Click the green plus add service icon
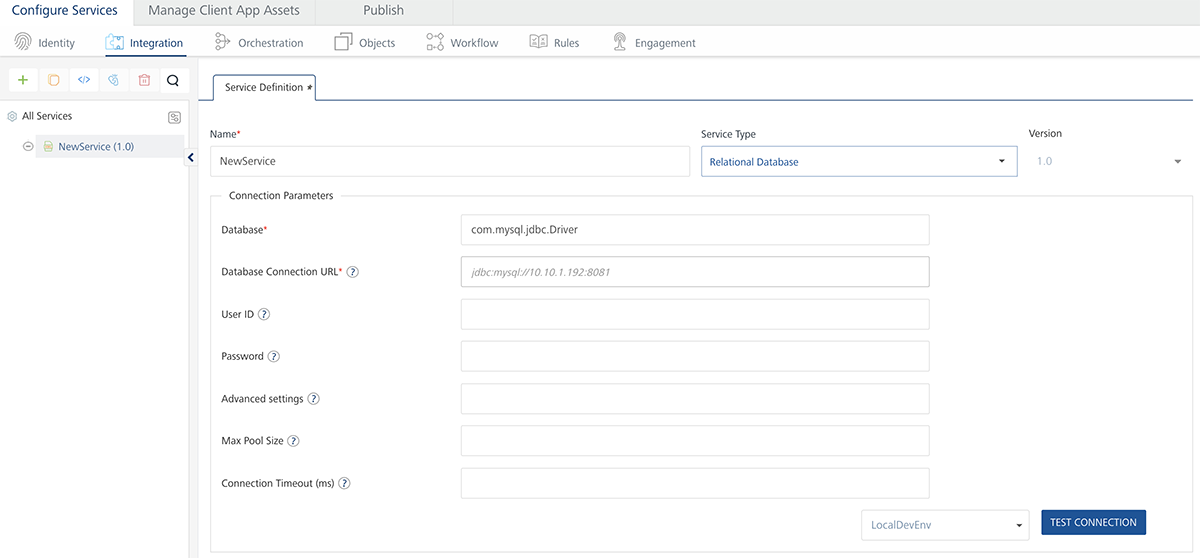This screenshot has width=1200, height=558. tap(23, 80)
